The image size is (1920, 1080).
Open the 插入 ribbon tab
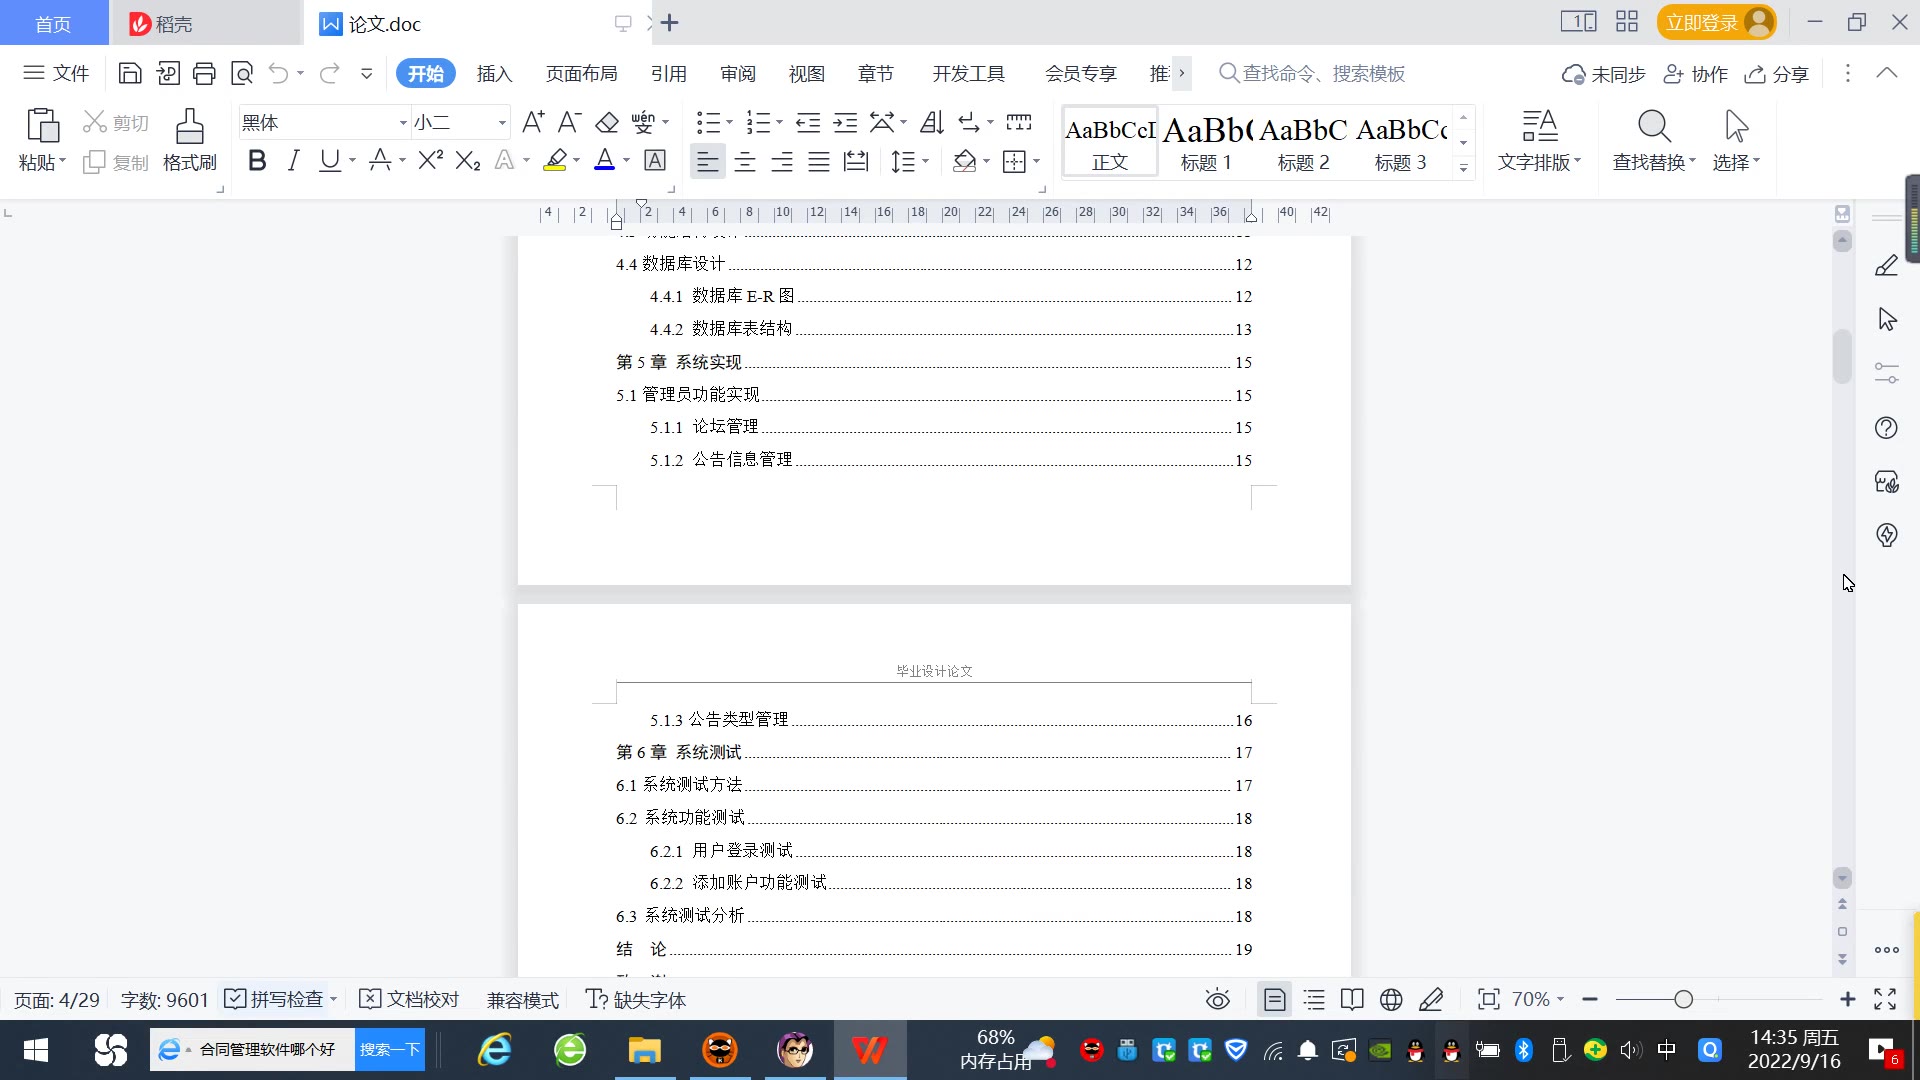494,74
